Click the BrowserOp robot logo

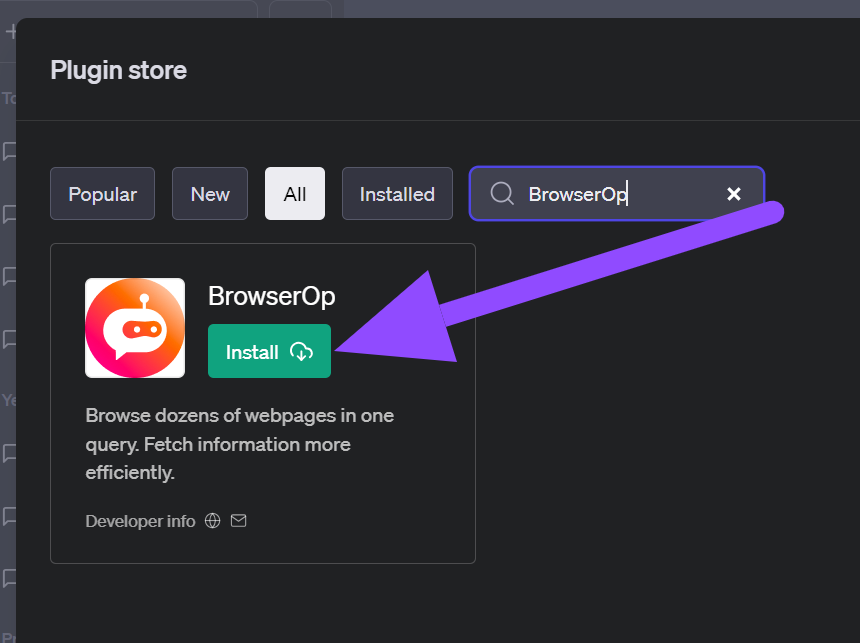[x=135, y=328]
